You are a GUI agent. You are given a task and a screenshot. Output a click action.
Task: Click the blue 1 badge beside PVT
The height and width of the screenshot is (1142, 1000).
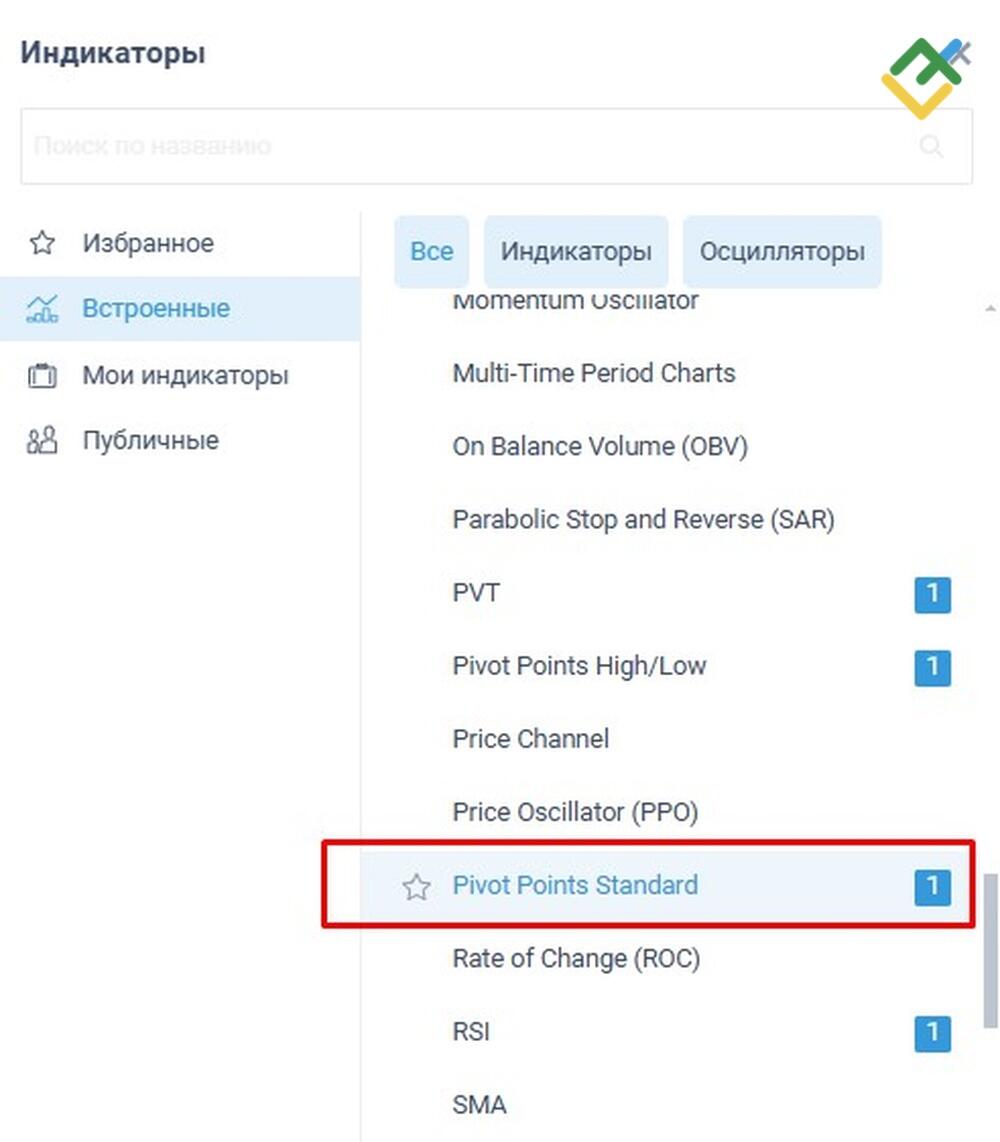pos(932,595)
